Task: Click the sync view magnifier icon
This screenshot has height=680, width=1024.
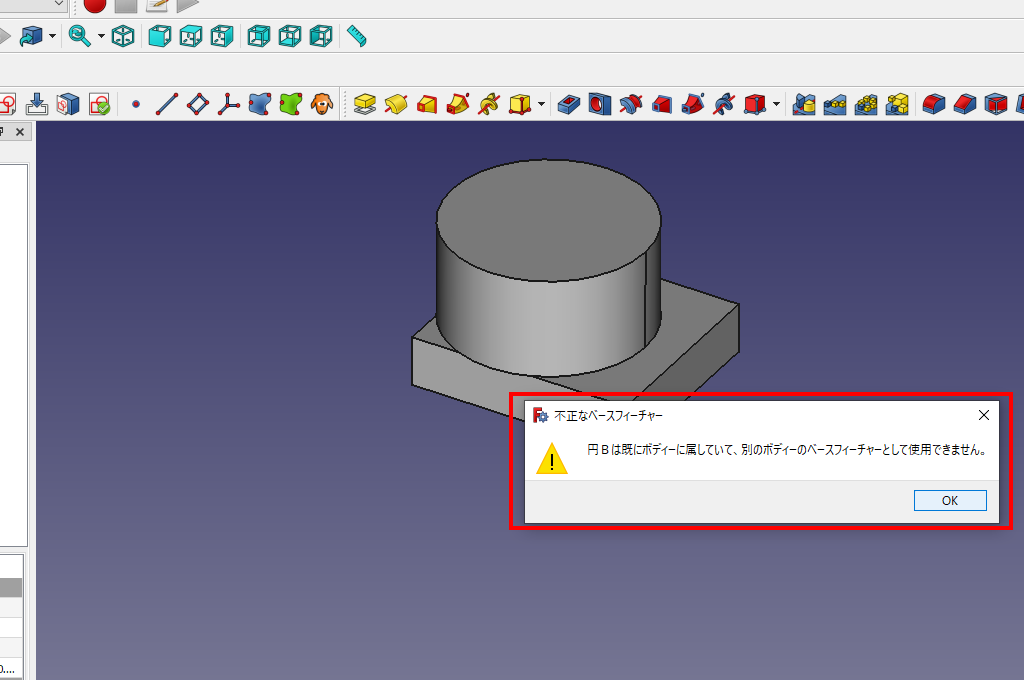Action: [x=79, y=36]
